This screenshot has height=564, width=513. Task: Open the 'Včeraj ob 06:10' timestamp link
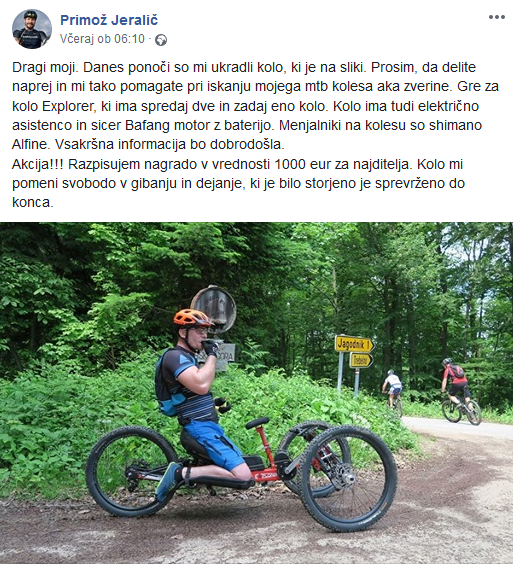102,39
